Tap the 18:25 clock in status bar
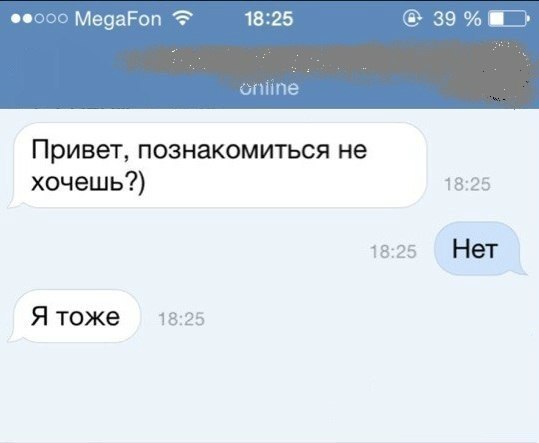539x443 pixels. [269, 19]
